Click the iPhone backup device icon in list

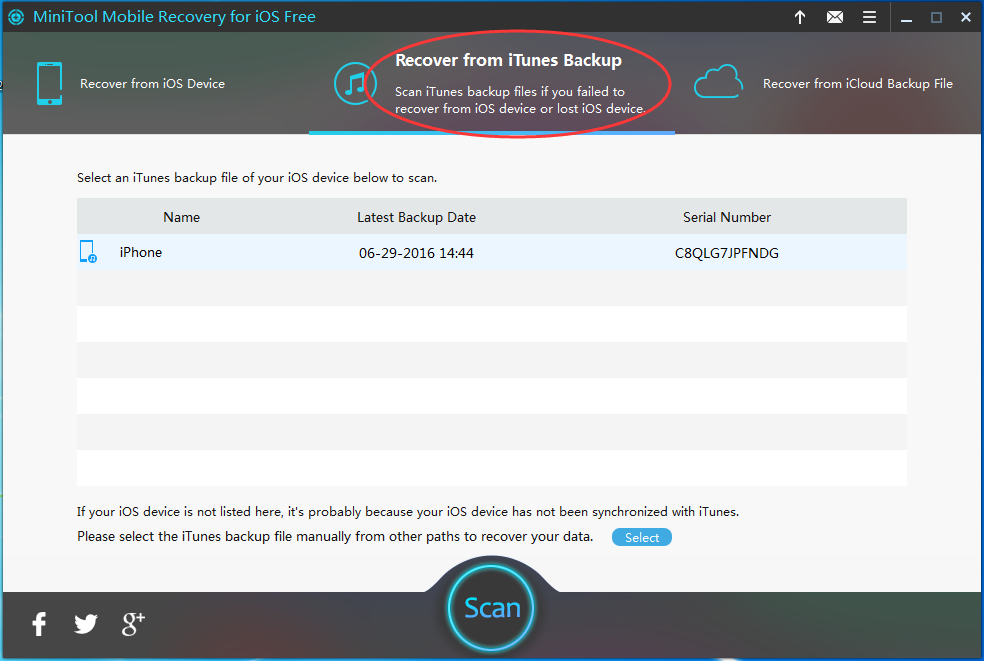(x=88, y=252)
